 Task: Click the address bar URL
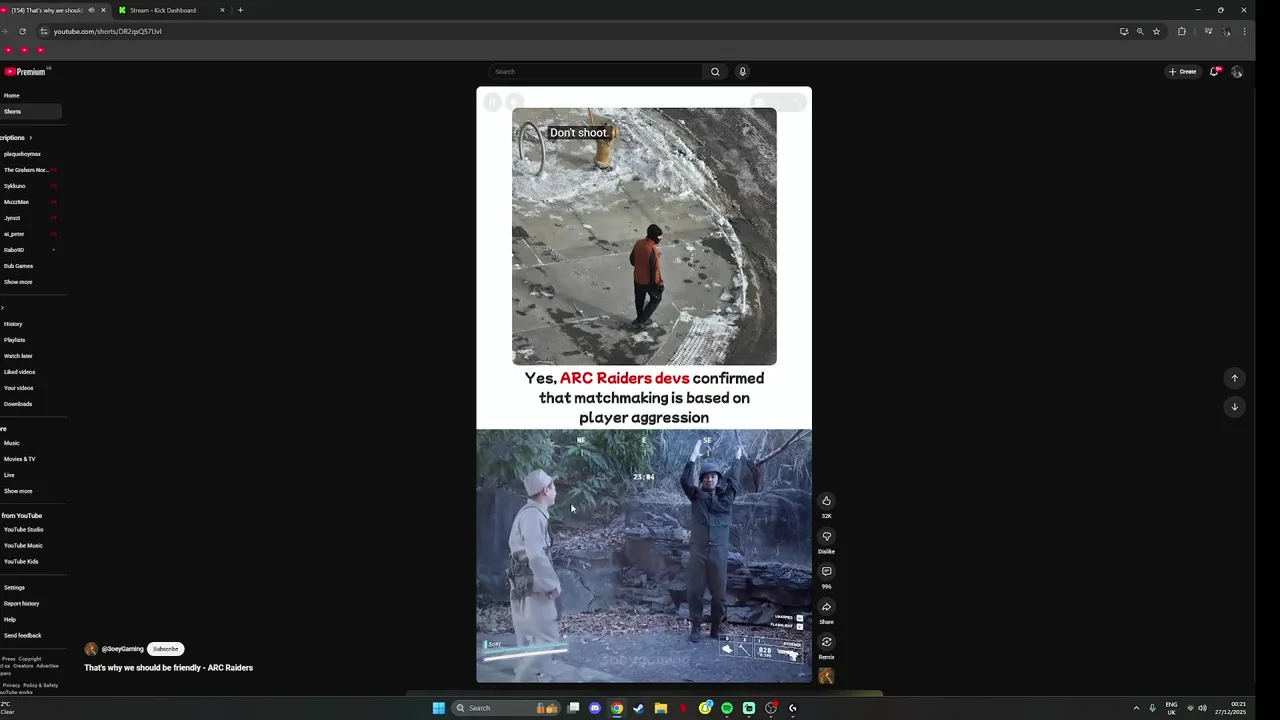click(x=107, y=31)
